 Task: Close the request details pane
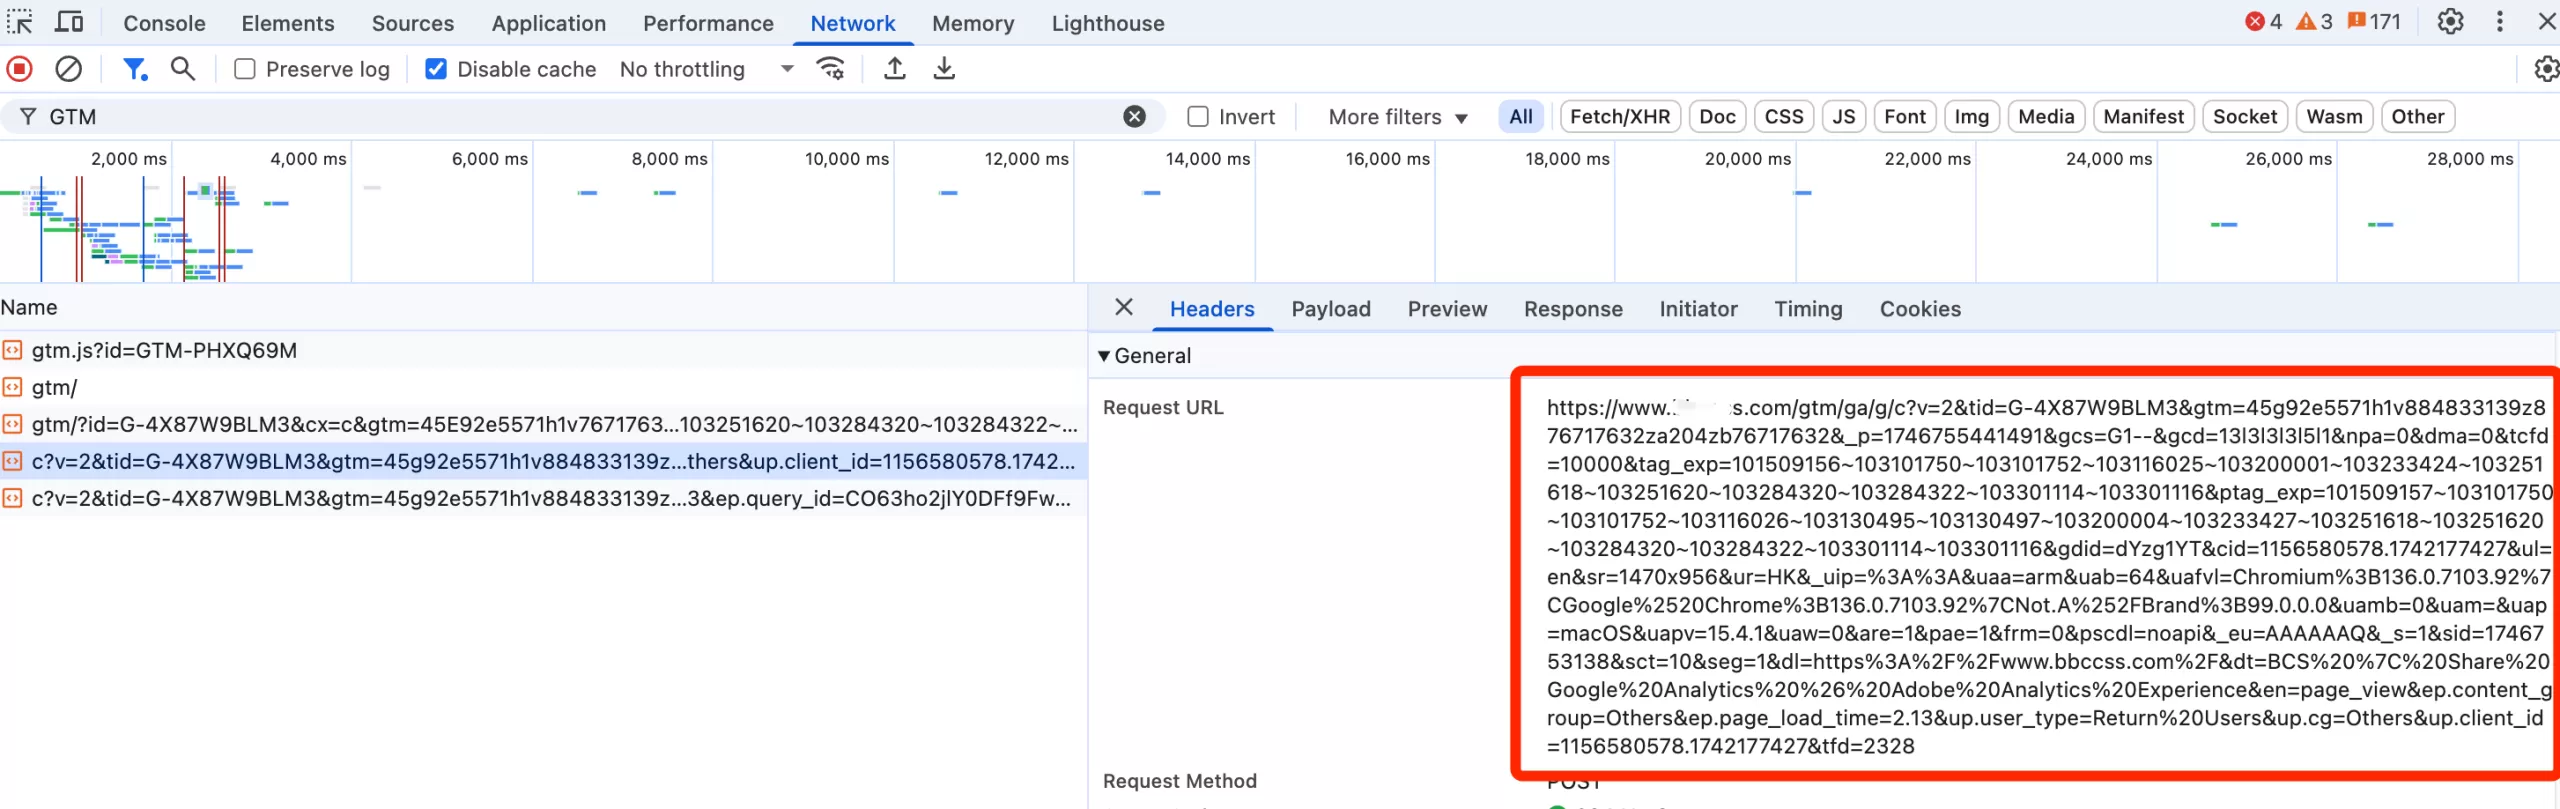click(x=1124, y=307)
